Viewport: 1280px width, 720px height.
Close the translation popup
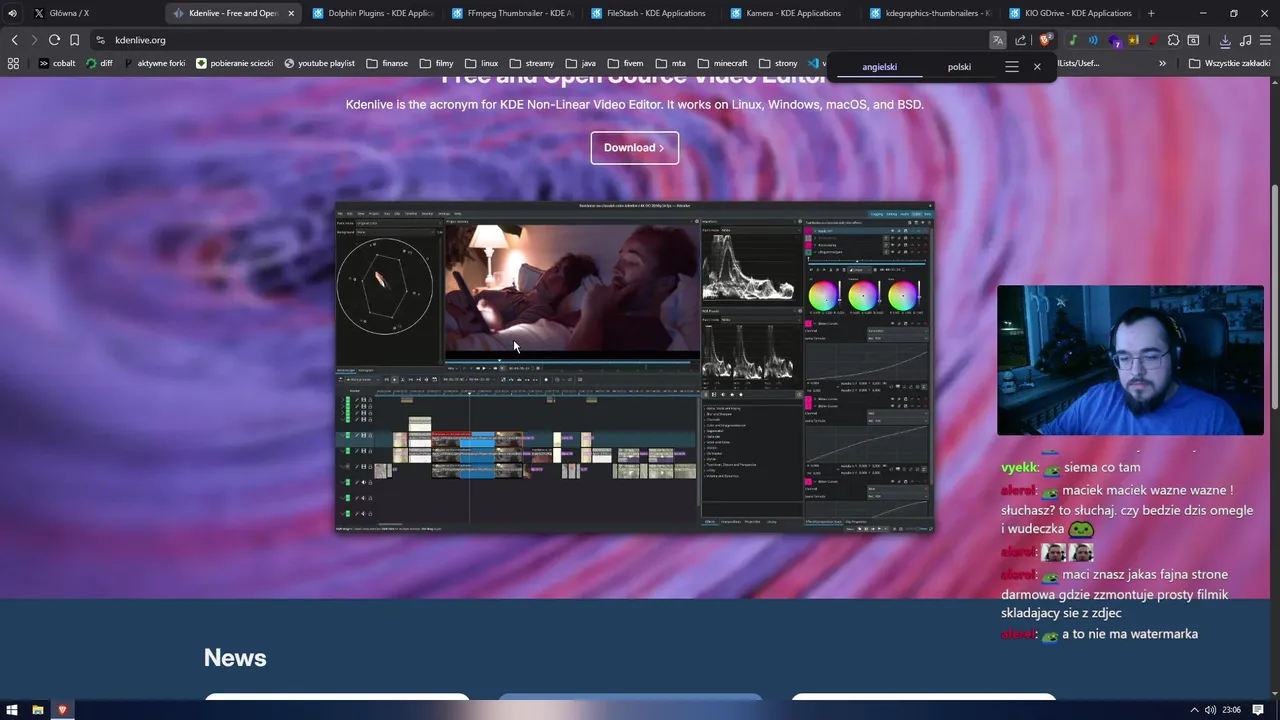pyautogui.click(x=1037, y=66)
